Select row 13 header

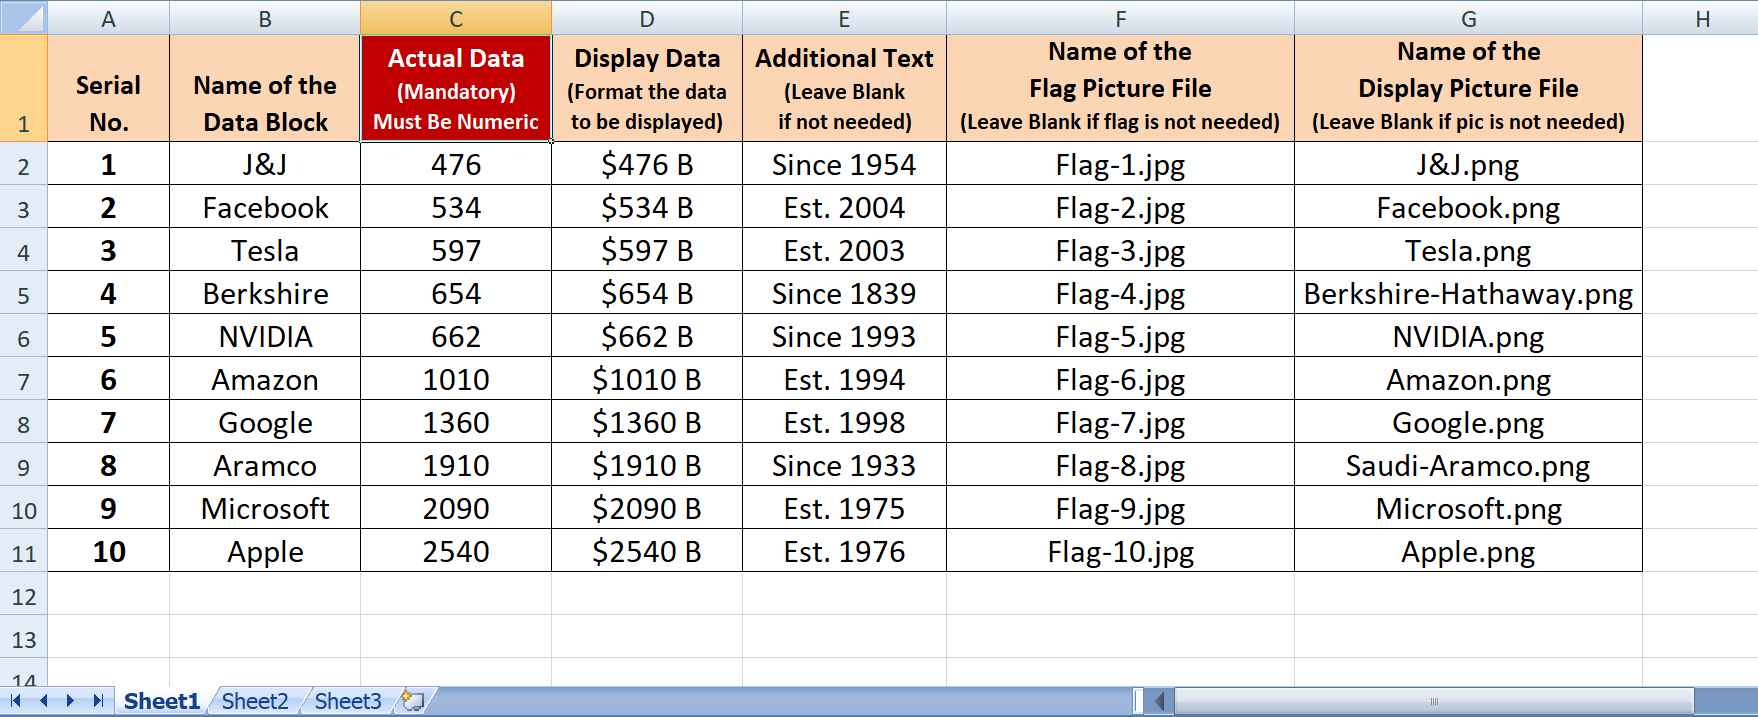pyautogui.click(x=23, y=637)
